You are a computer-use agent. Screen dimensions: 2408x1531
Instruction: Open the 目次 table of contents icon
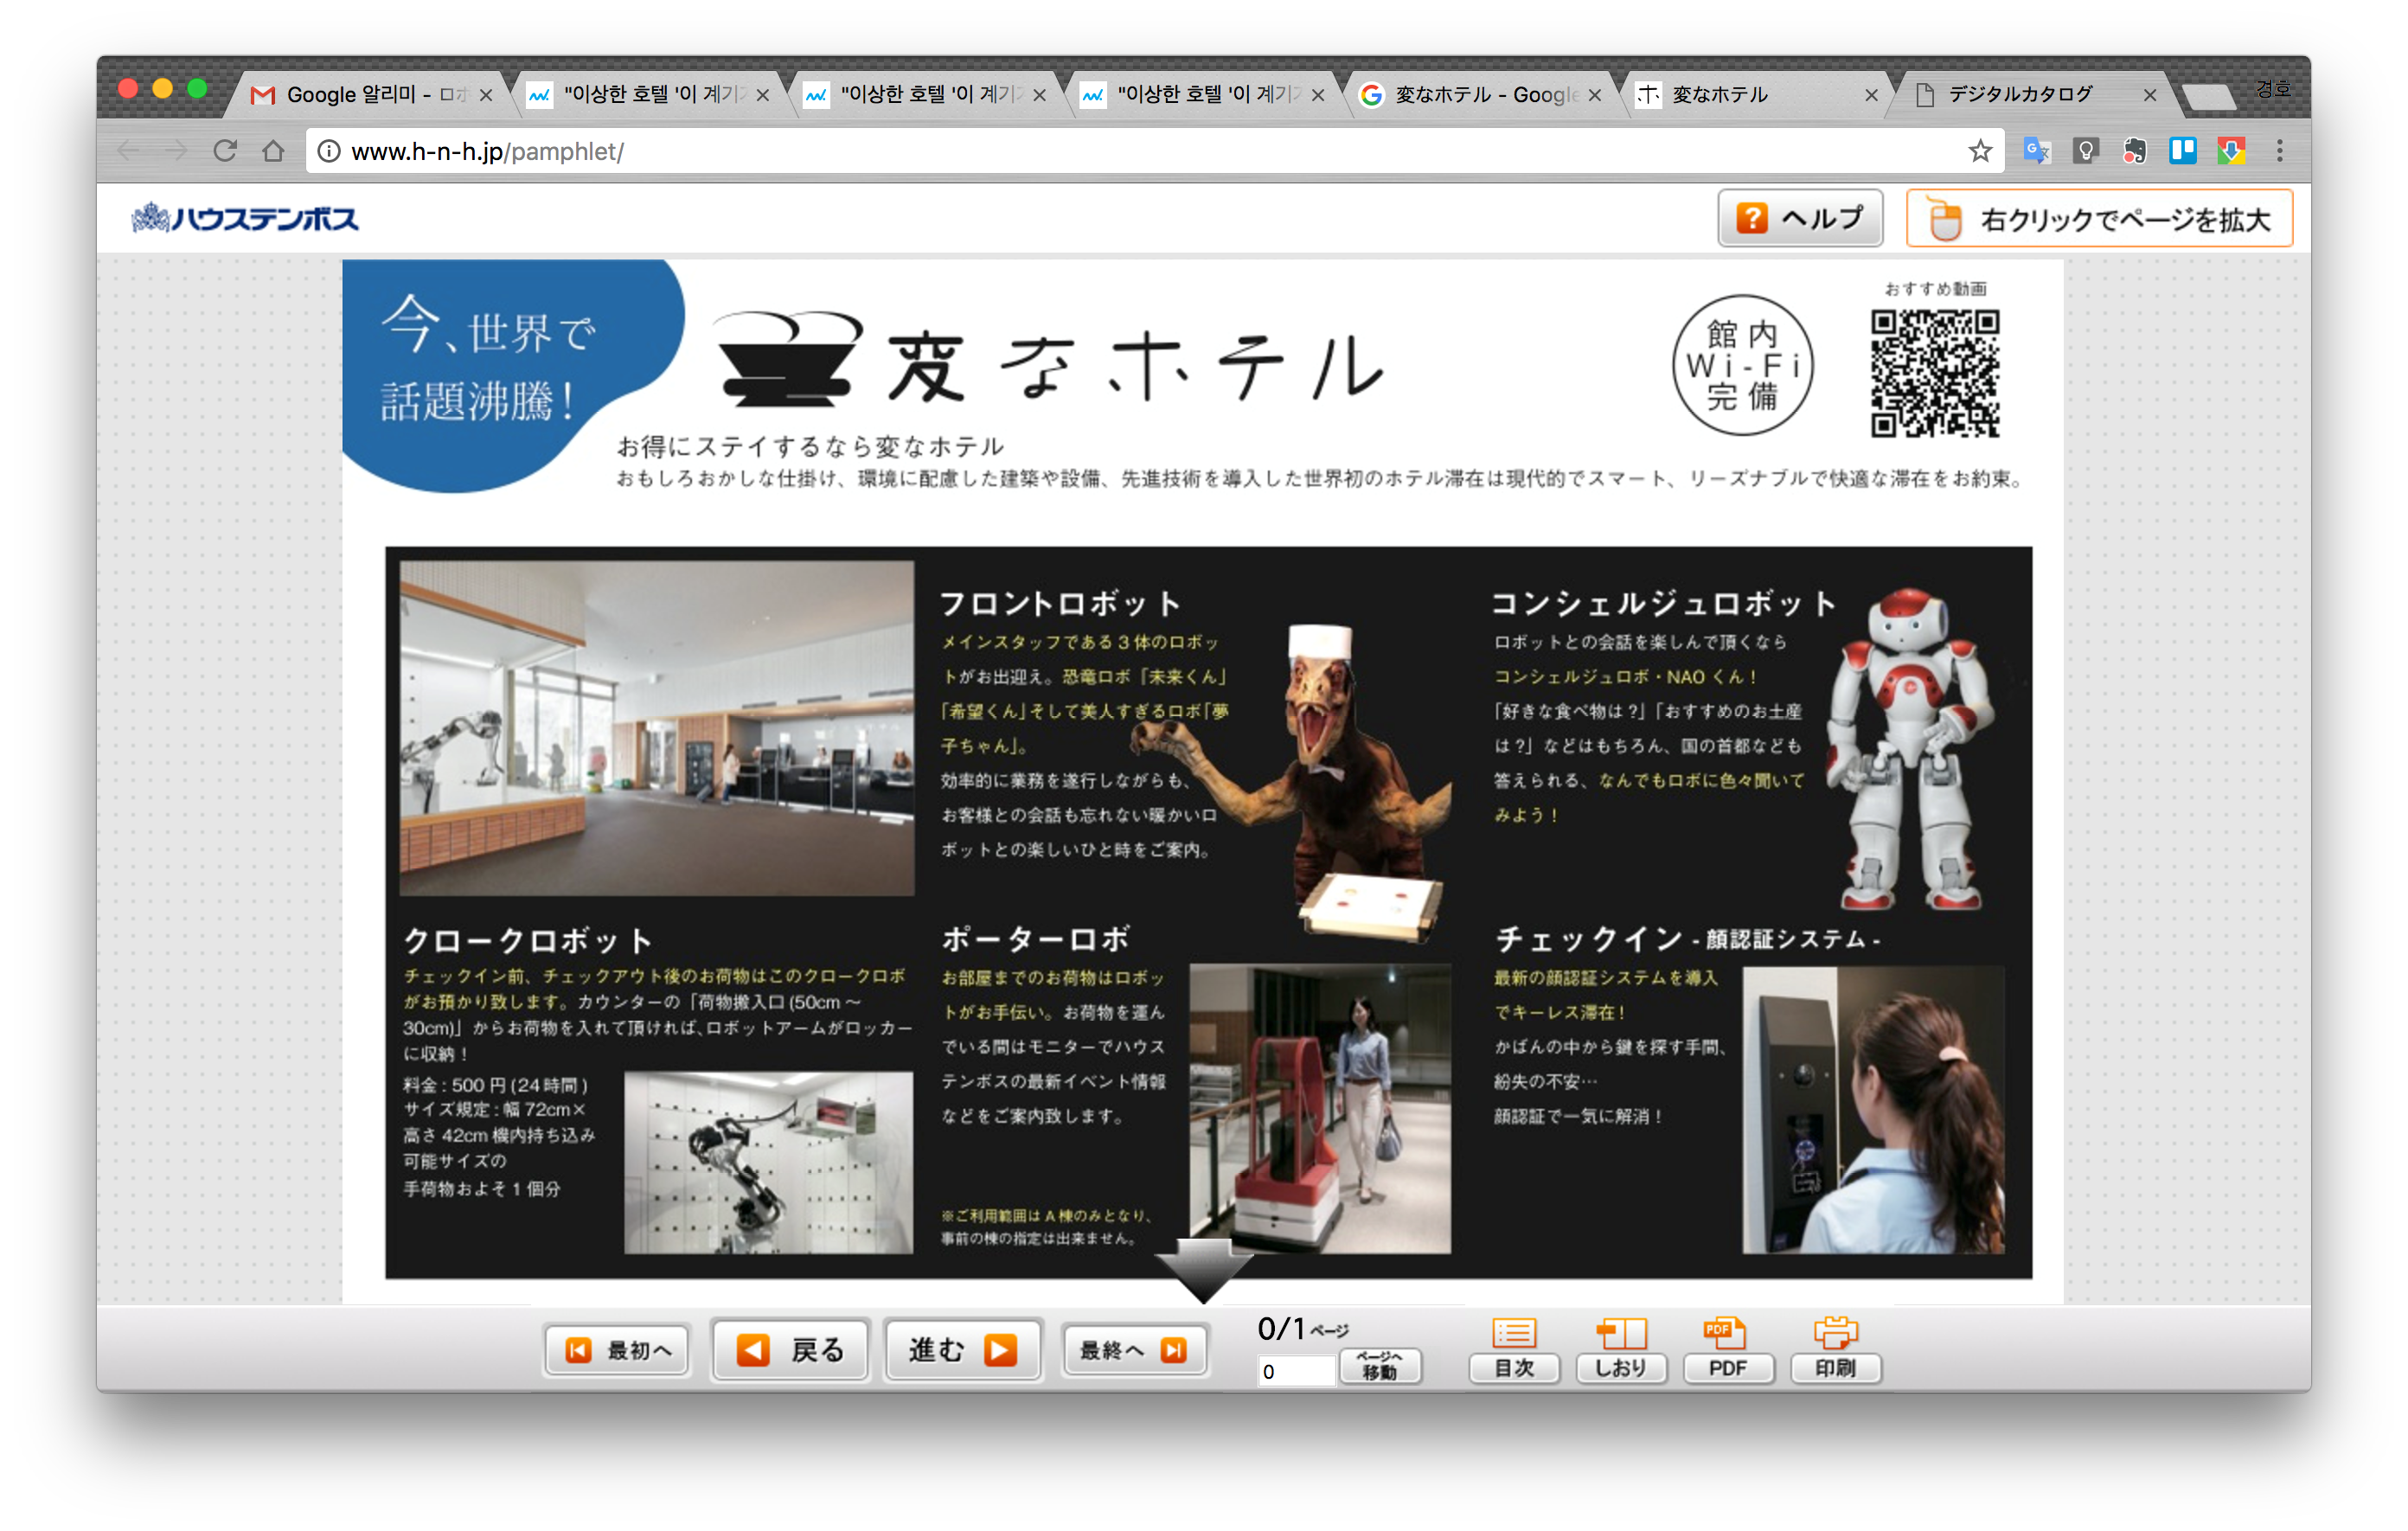click(1514, 1349)
